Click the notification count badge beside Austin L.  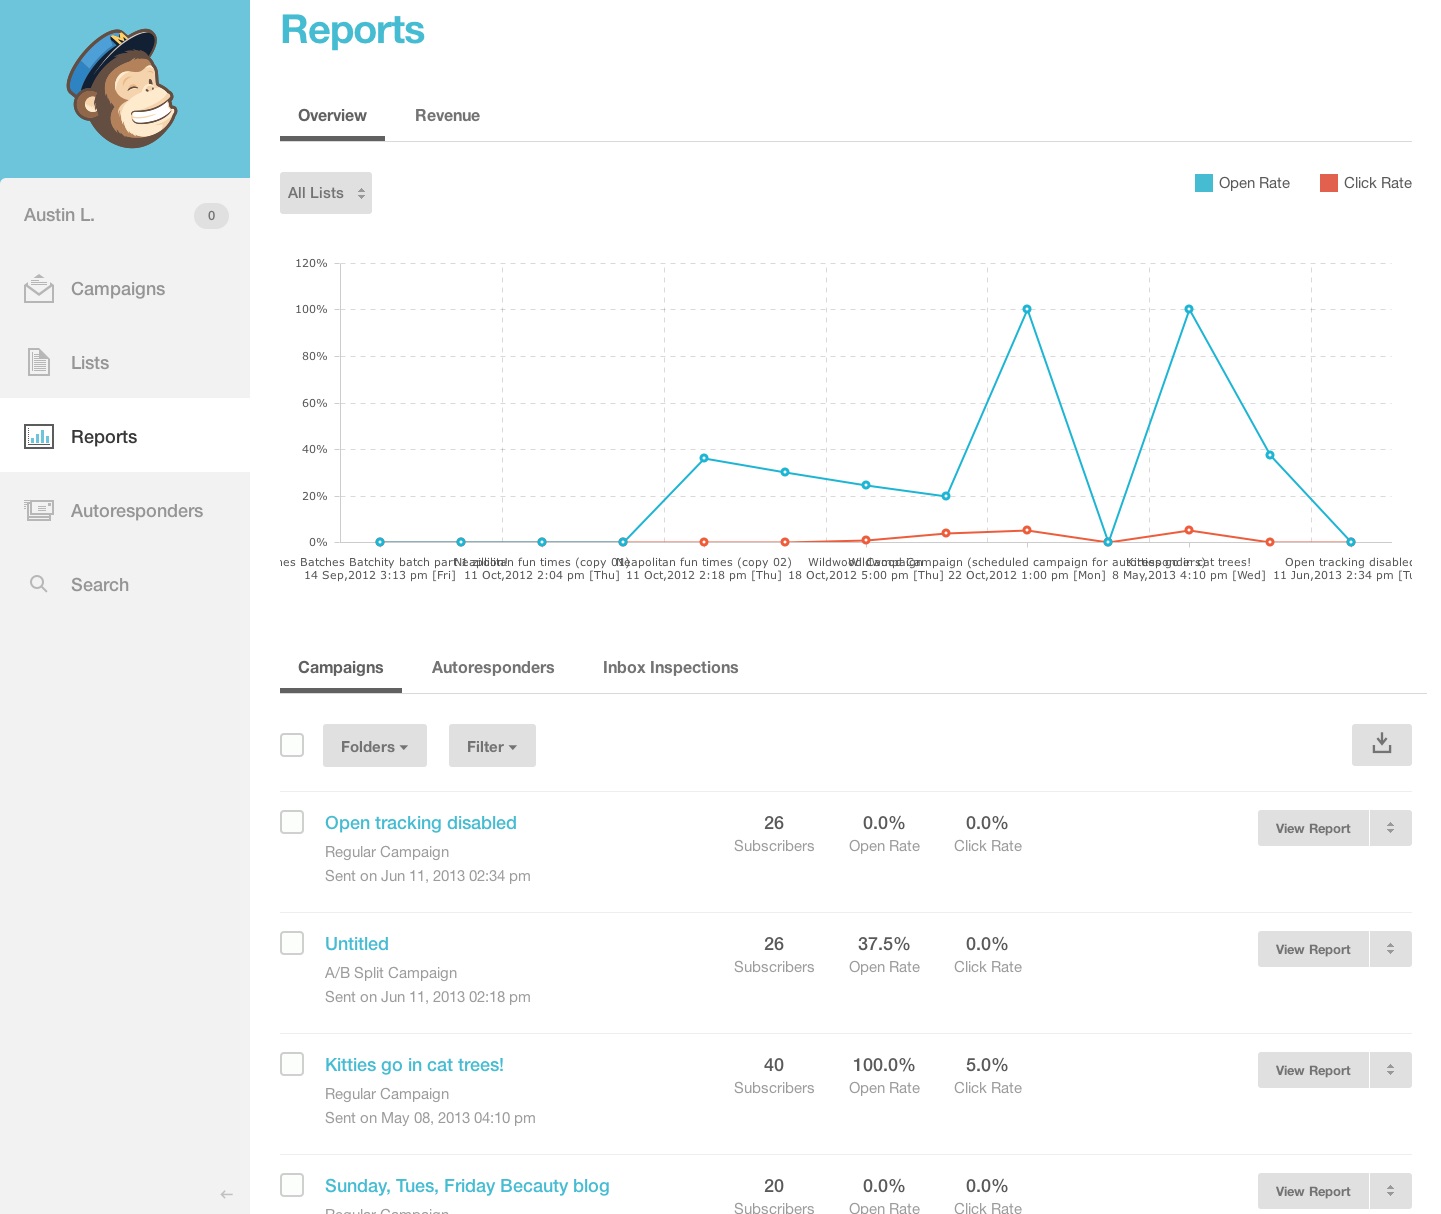[211, 216]
